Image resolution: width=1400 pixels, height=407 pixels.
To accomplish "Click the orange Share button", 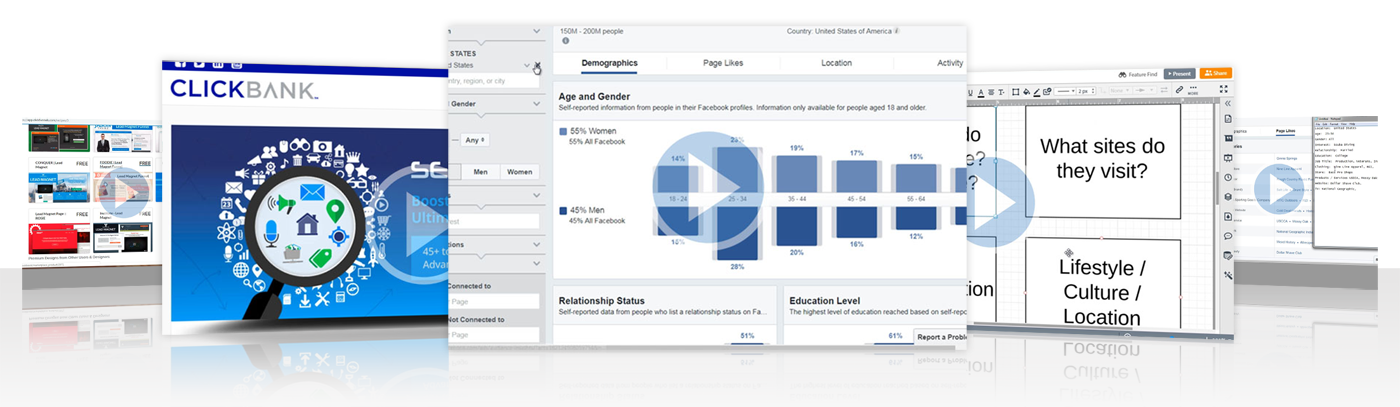I will coord(1216,73).
